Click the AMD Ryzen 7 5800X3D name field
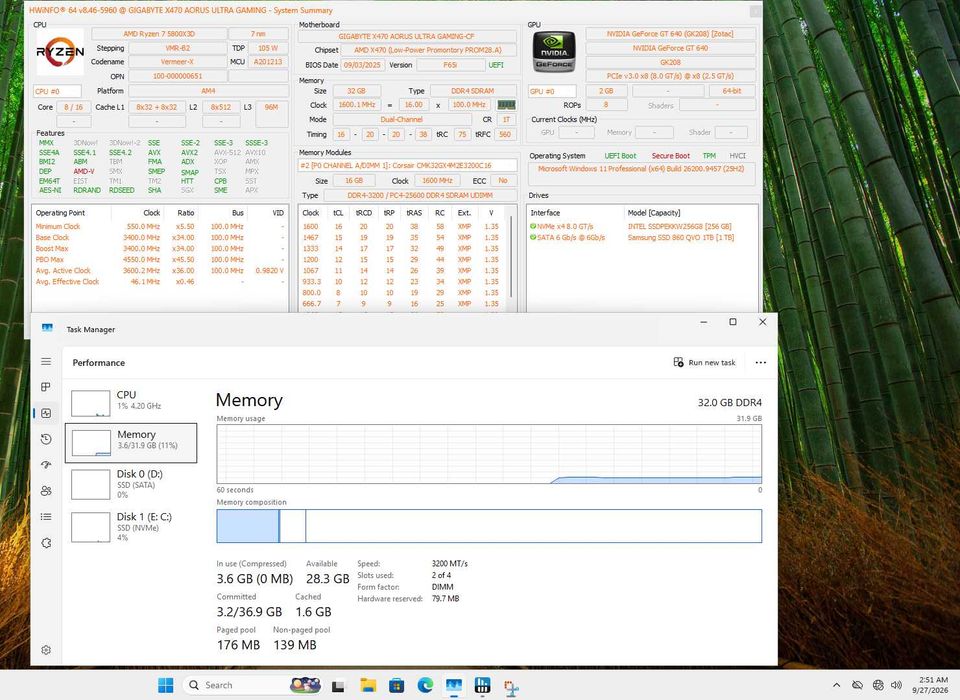 tap(159, 34)
